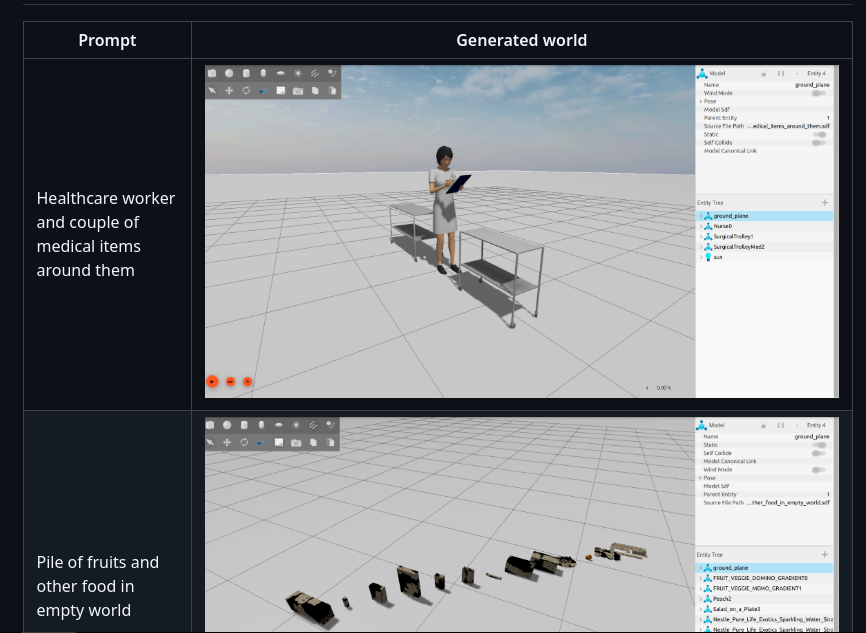866x633 pixels.
Task: Select the Sphere shape in healthcare world toolbar
Action: tap(229, 73)
